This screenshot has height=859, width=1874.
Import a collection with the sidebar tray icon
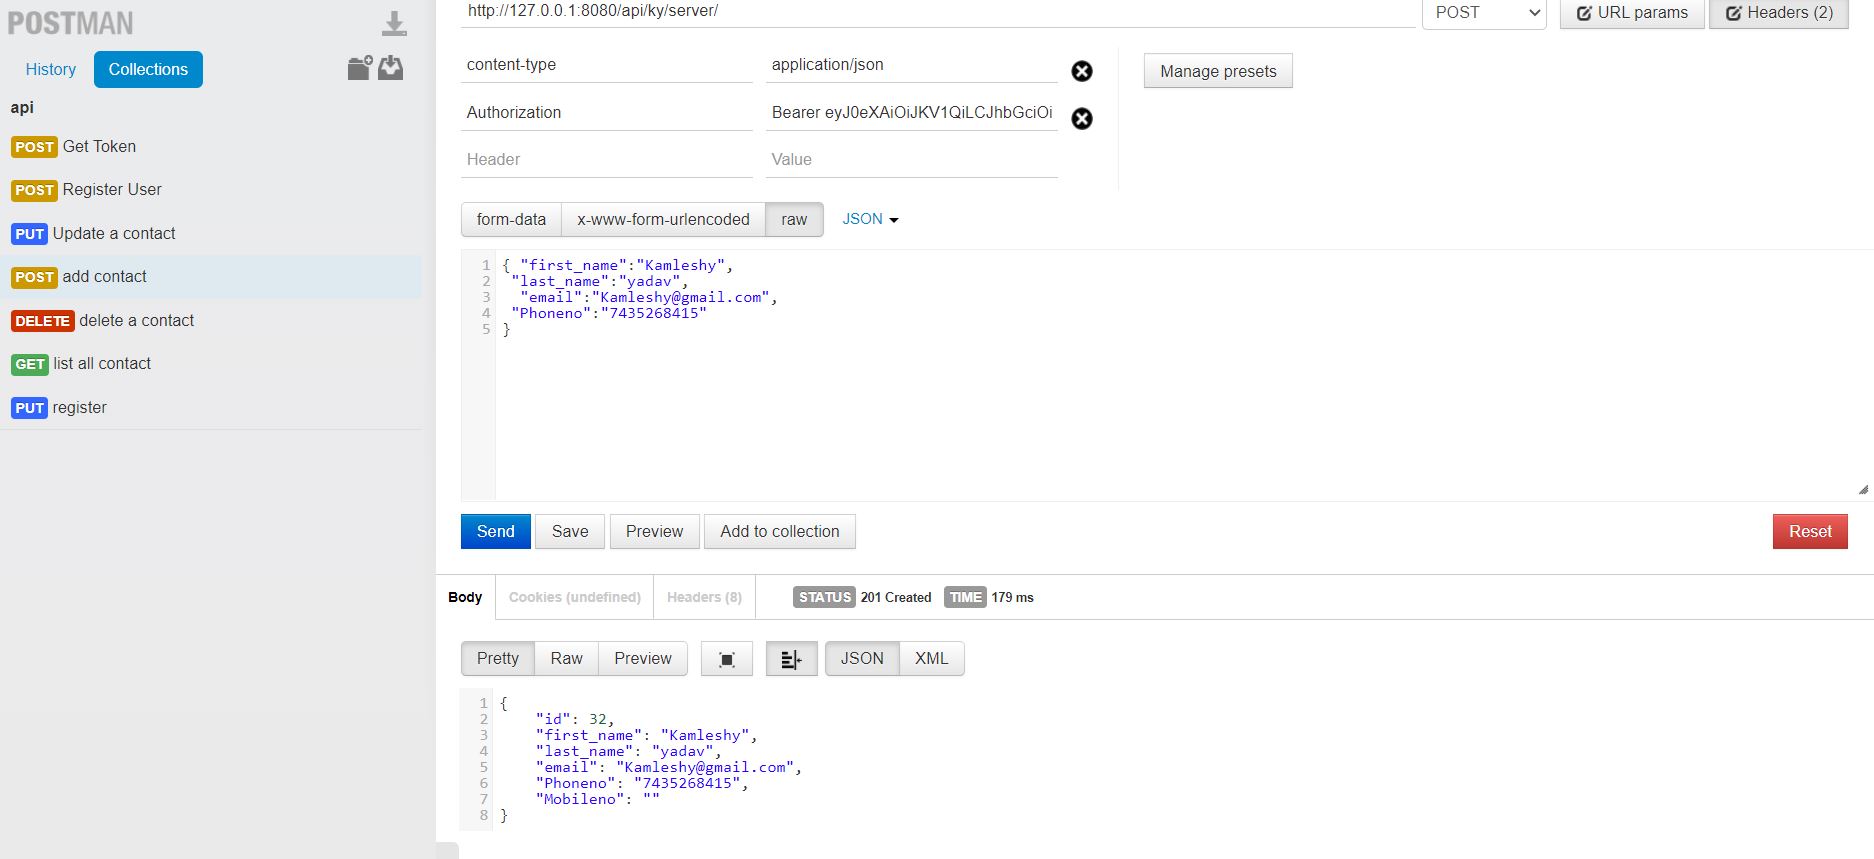click(391, 68)
